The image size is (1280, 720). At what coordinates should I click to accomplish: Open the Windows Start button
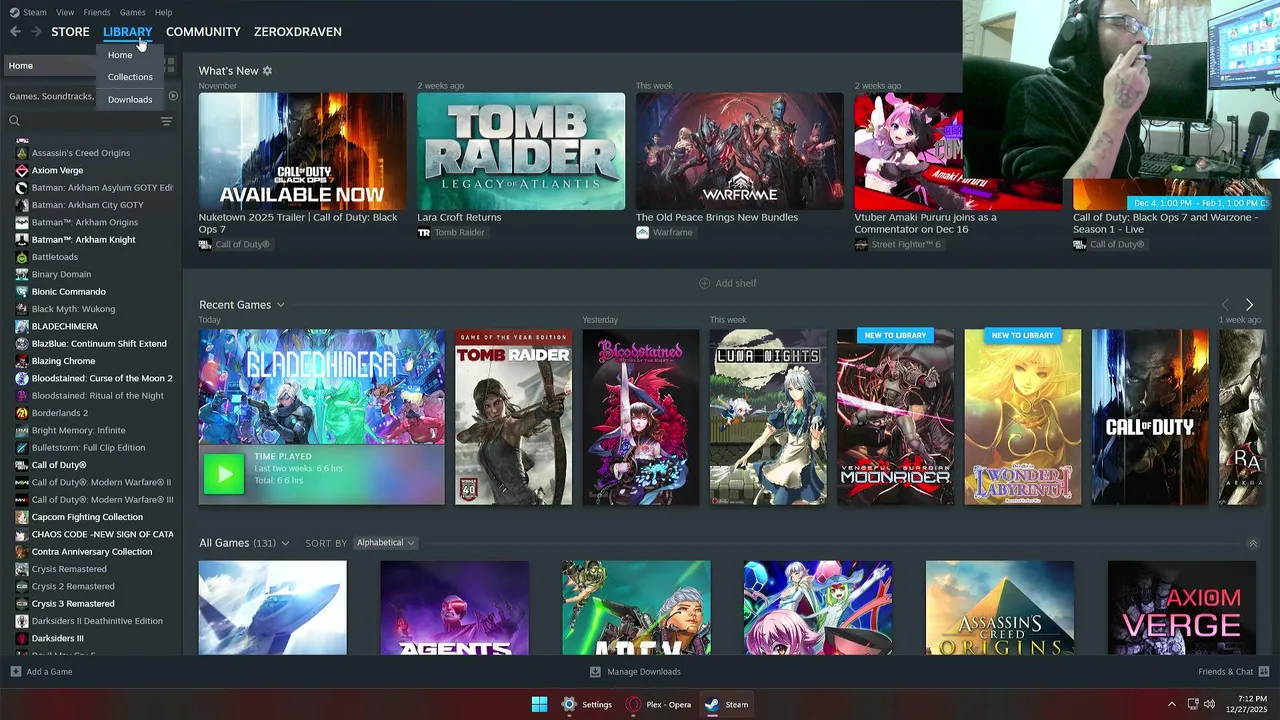[539, 704]
